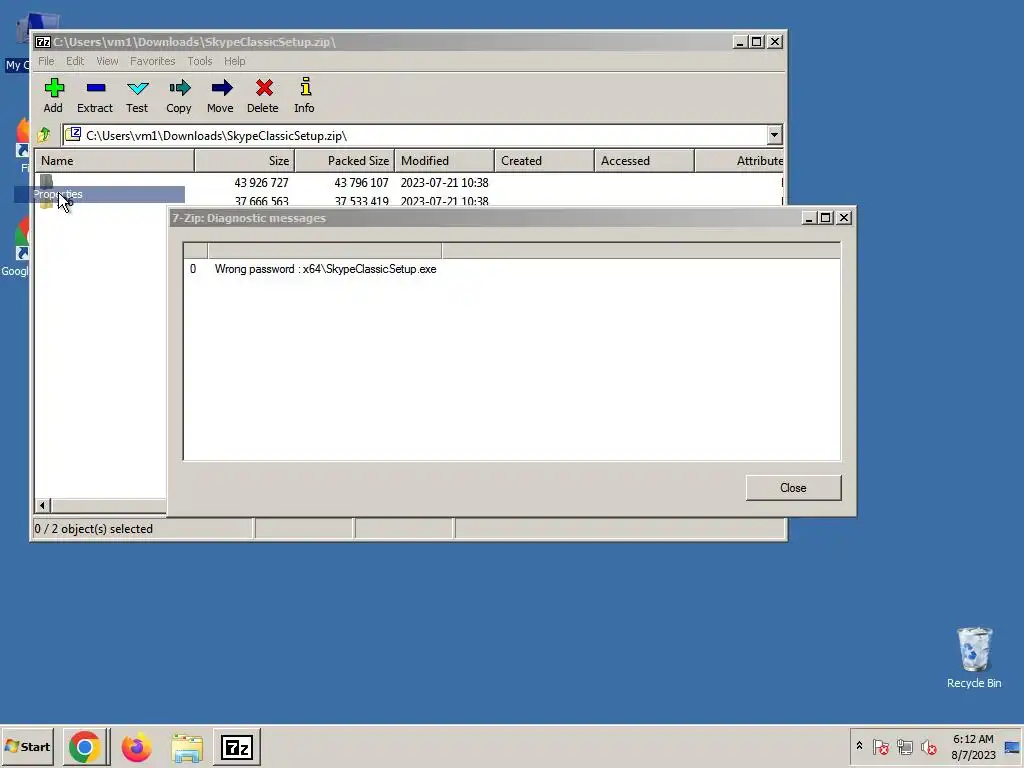Viewport: 1024px width, 768px height.
Task: Sort by Name column header
Action: tap(114, 161)
